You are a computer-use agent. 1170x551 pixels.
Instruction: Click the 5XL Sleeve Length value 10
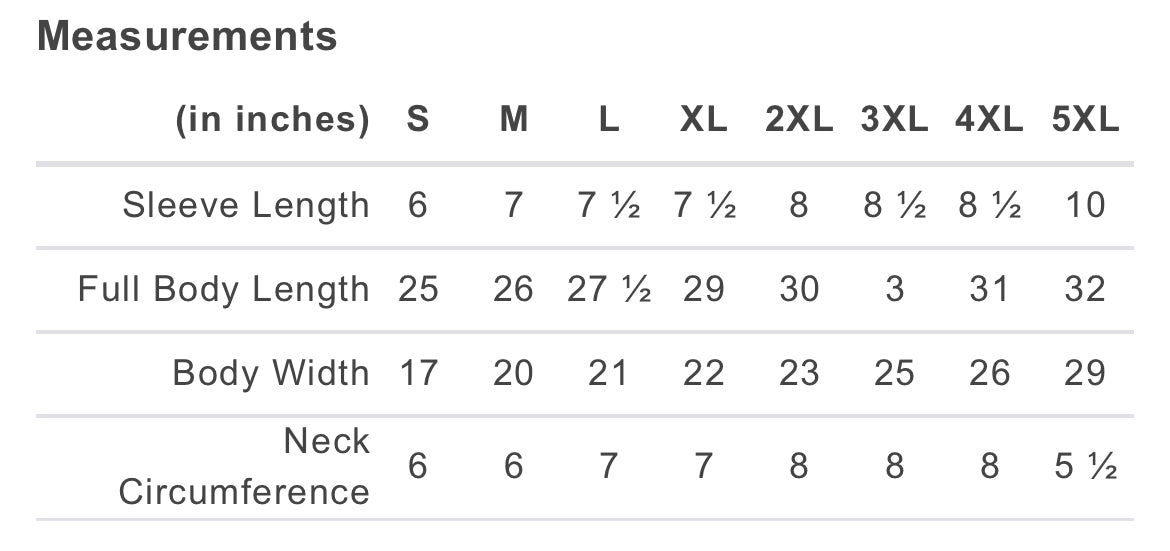click(1085, 205)
